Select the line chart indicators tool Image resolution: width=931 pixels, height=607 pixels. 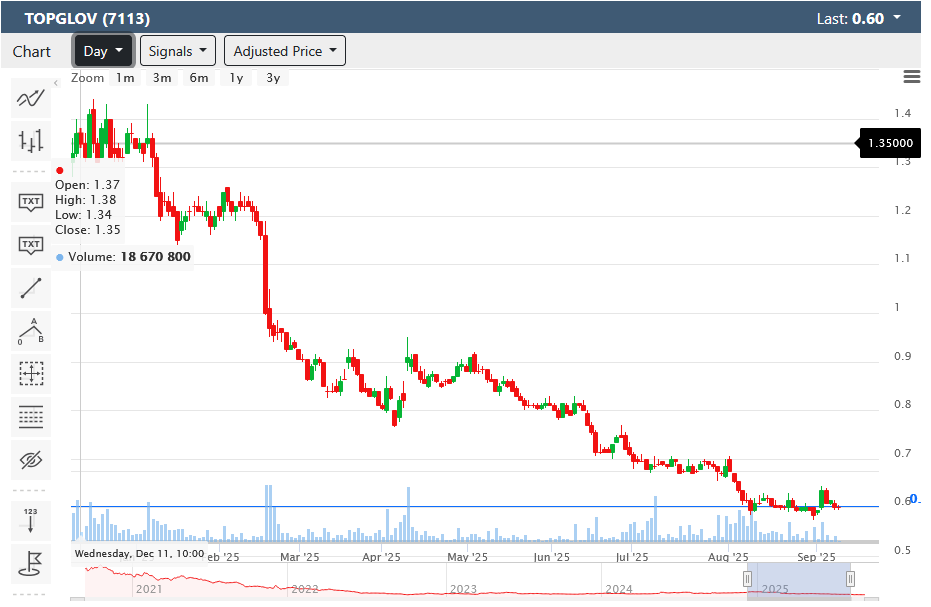31,98
